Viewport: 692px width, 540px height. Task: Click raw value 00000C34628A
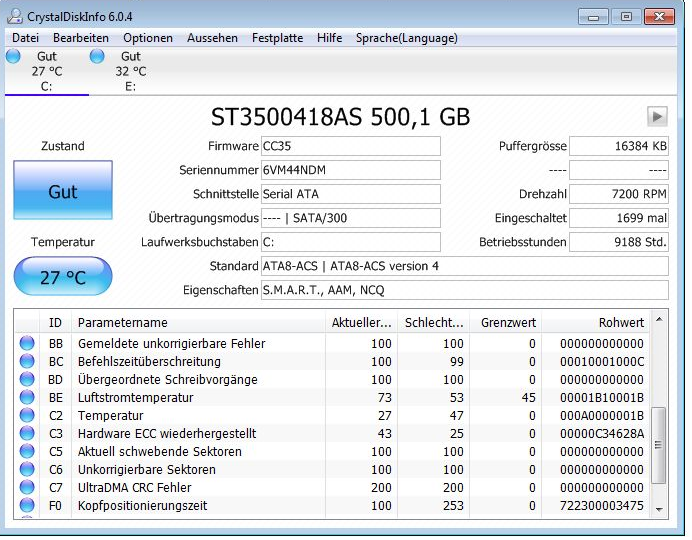[x=602, y=434]
